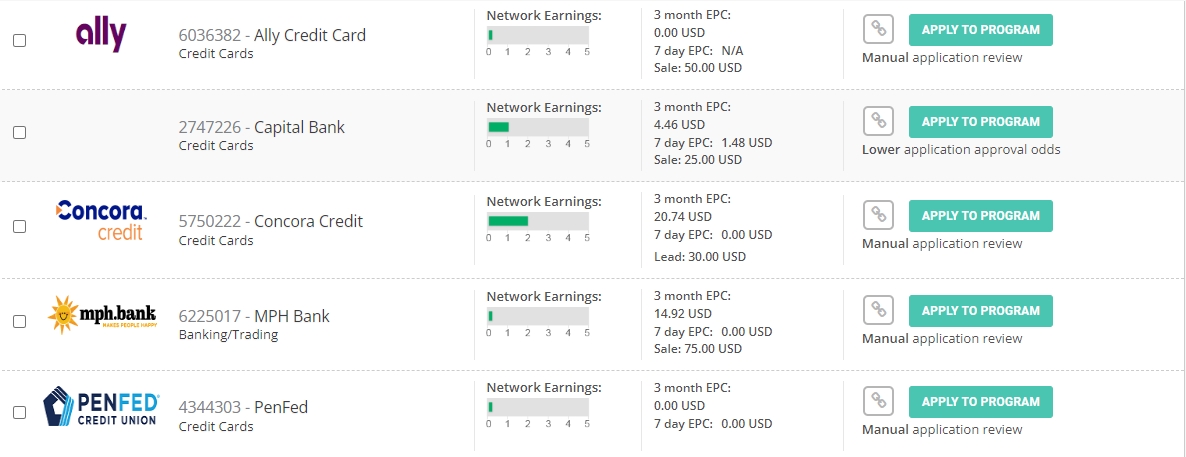
Task: Click the link icon for PenFed
Action: 878,401
